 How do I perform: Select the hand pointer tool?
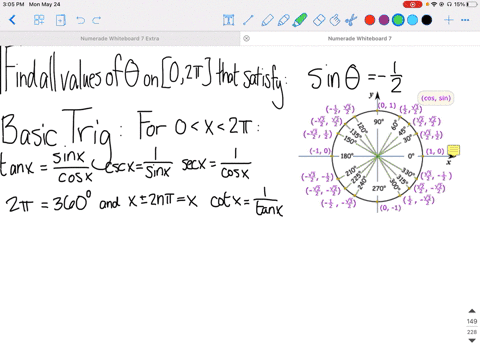335,20
